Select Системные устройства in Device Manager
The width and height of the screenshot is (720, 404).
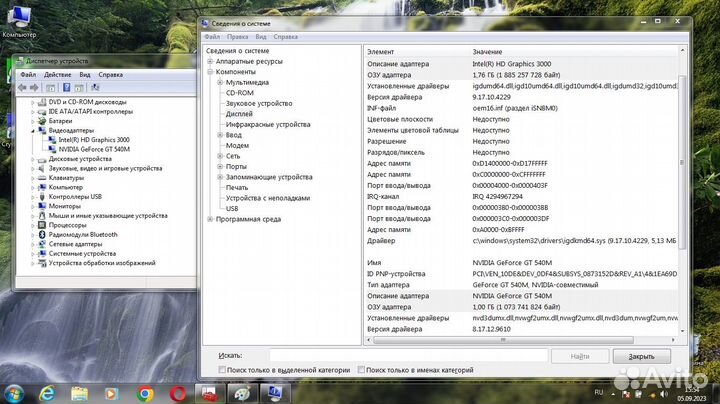click(x=82, y=253)
